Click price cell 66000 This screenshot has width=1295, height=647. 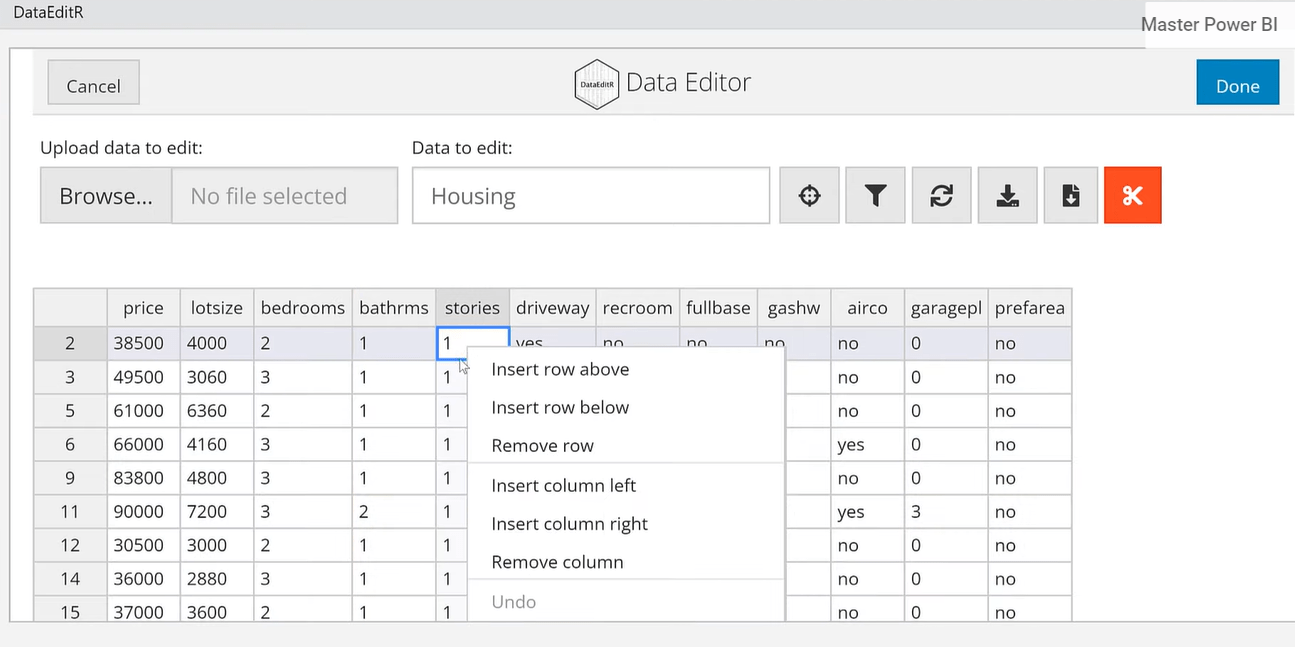tap(143, 444)
